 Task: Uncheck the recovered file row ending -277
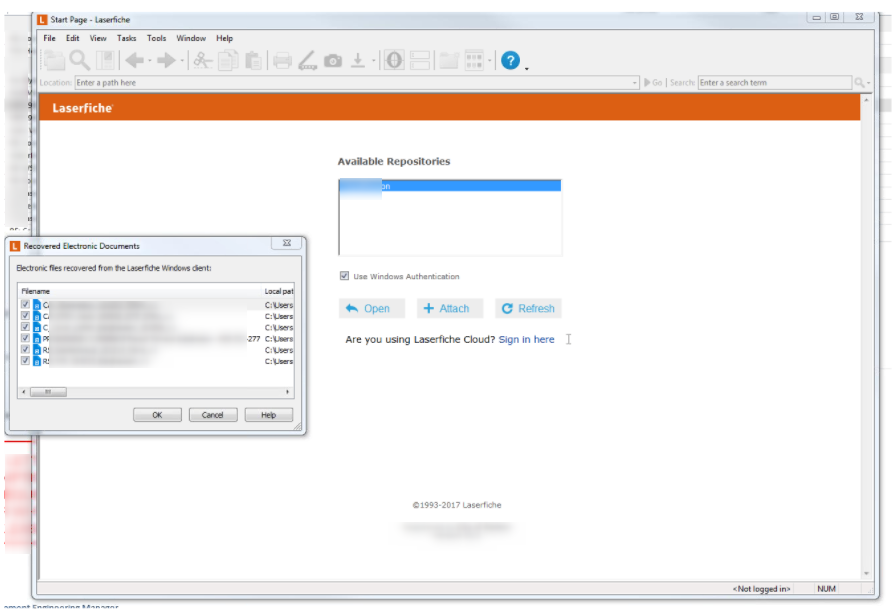coord(25,338)
